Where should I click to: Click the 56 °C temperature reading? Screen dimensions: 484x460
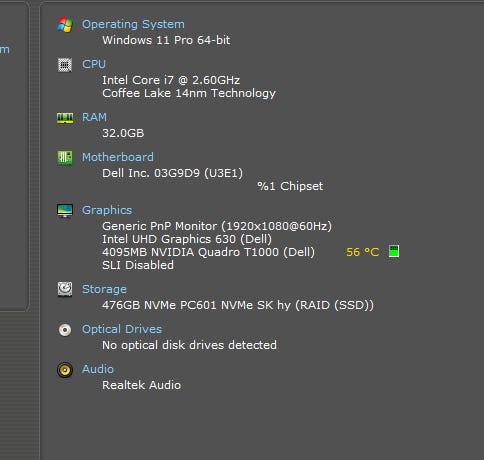[x=363, y=252]
